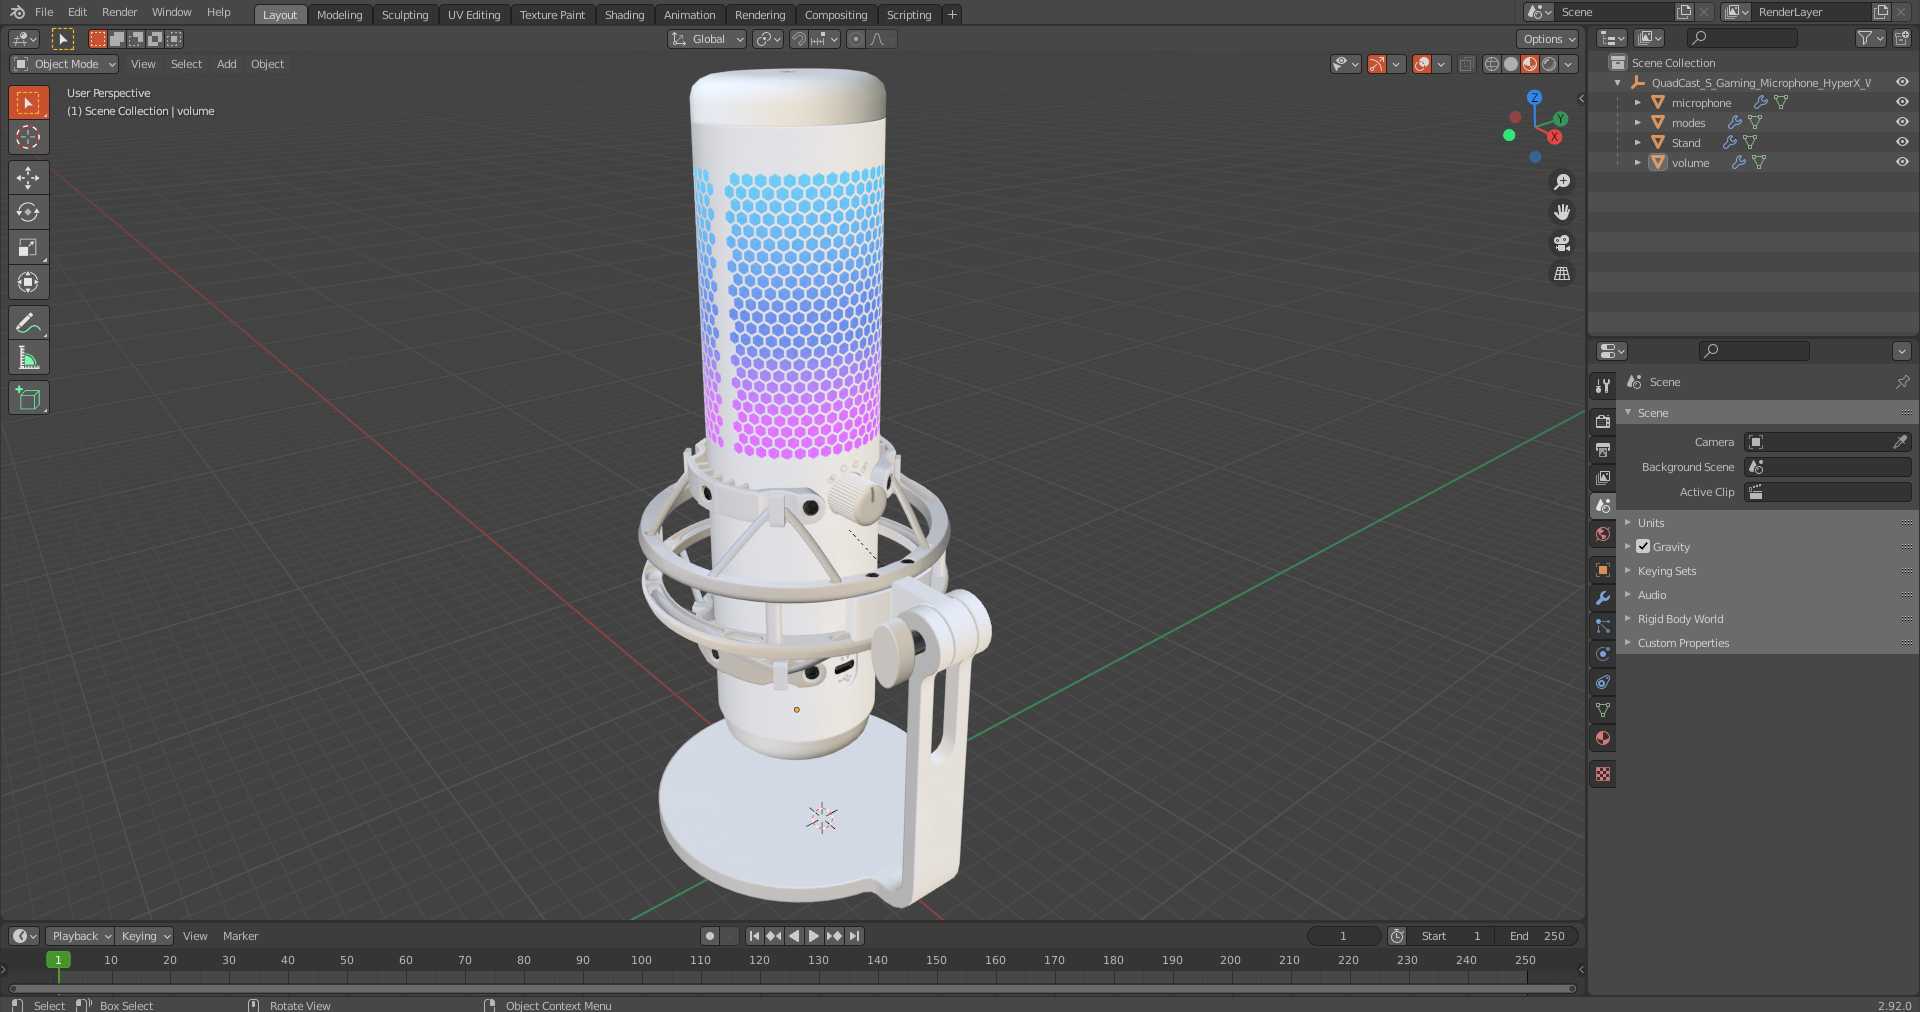Activate the Select Box tool
Screen dimensions: 1920x1012
pos(28,102)
